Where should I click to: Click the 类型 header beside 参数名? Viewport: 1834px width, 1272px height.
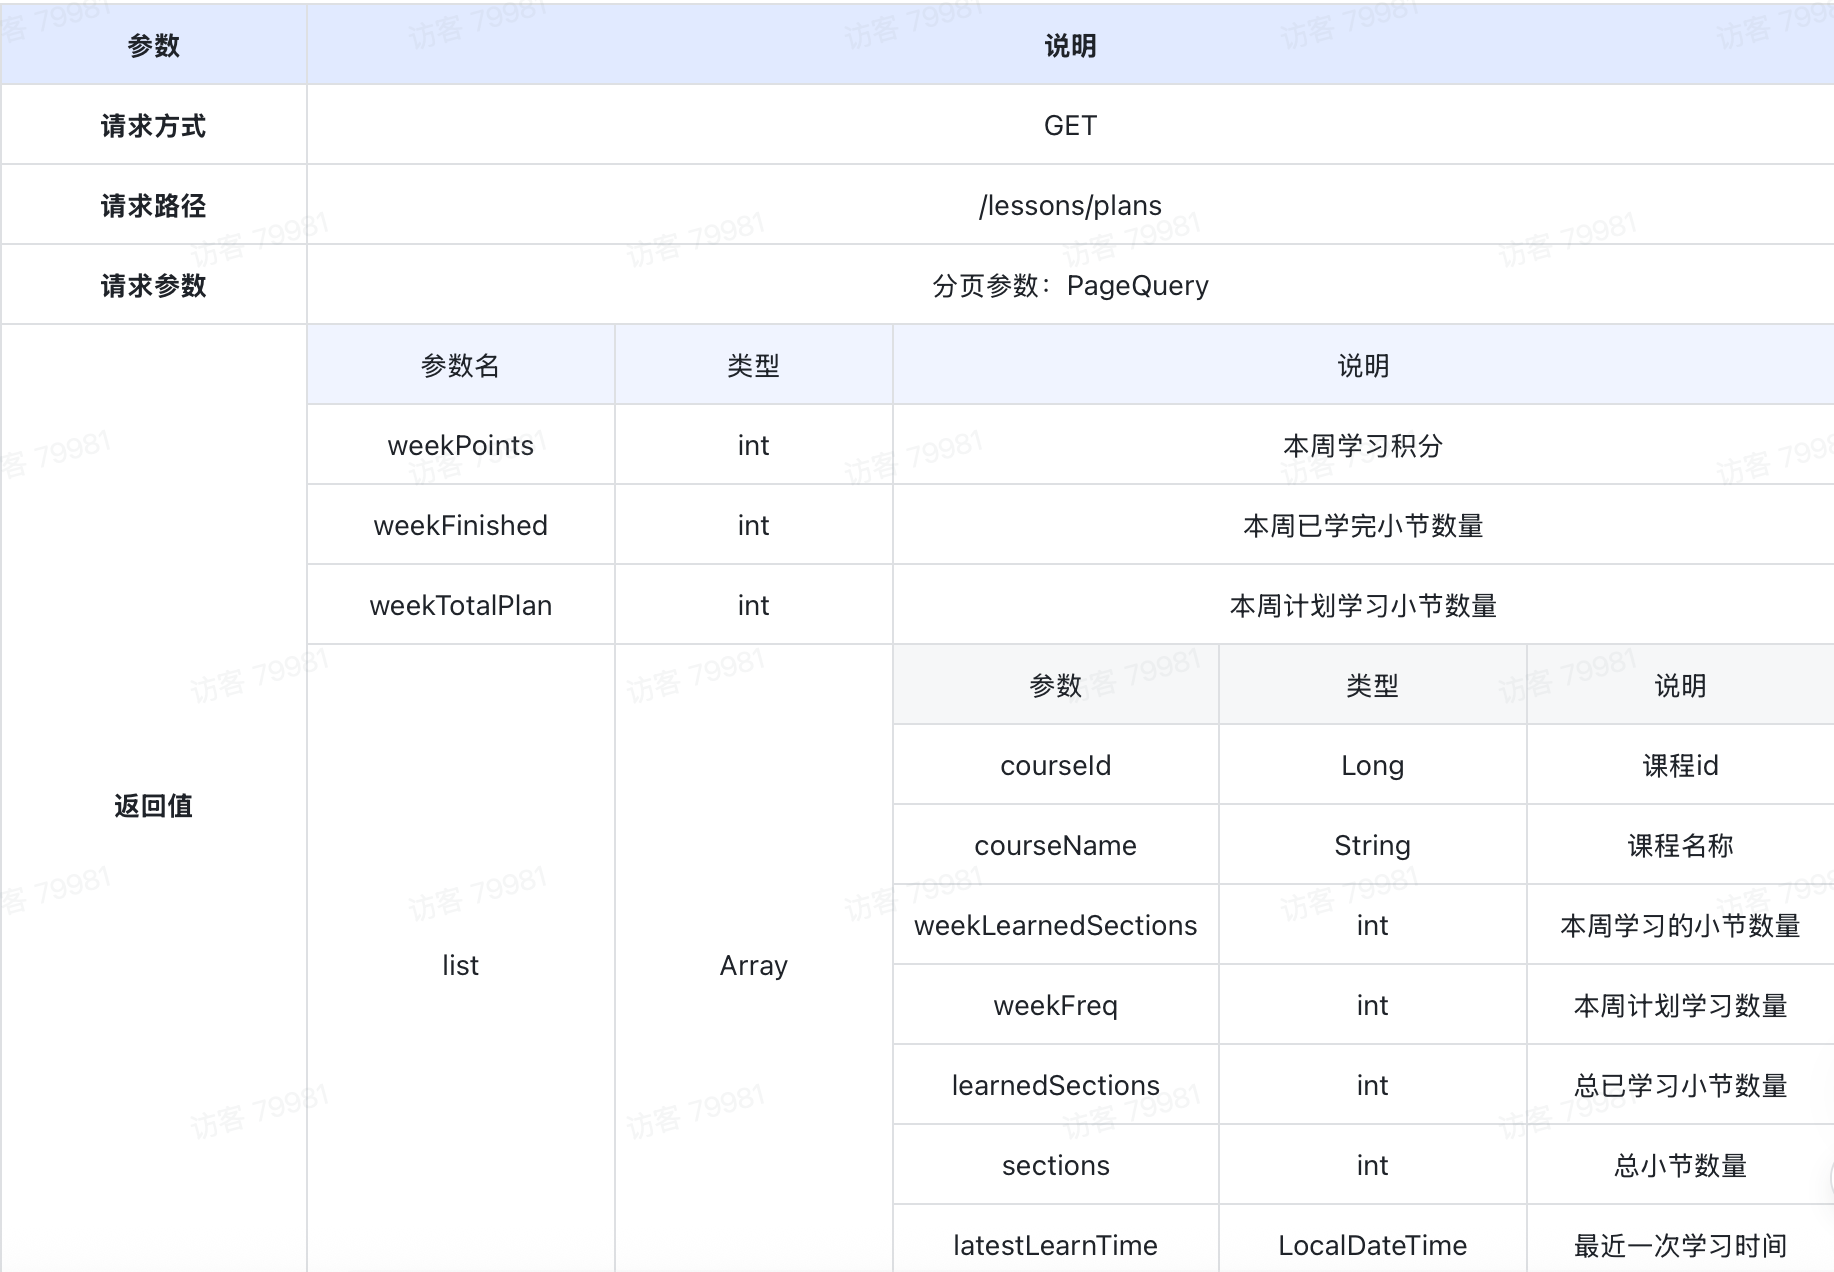753,366
